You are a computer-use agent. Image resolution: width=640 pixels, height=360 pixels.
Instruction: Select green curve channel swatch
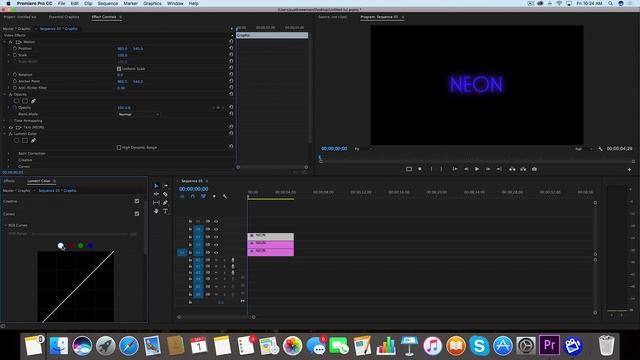81,246
